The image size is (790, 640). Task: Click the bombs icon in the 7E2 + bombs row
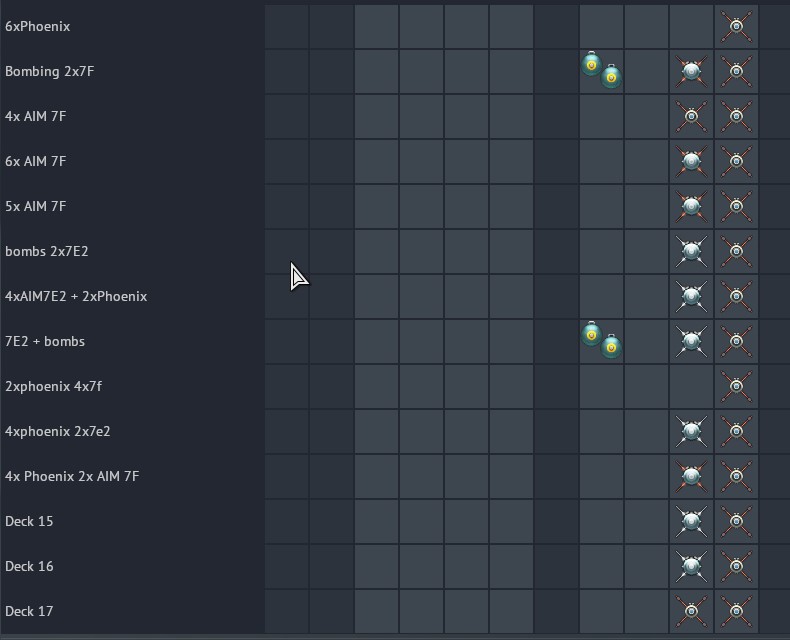click(601, 341)
